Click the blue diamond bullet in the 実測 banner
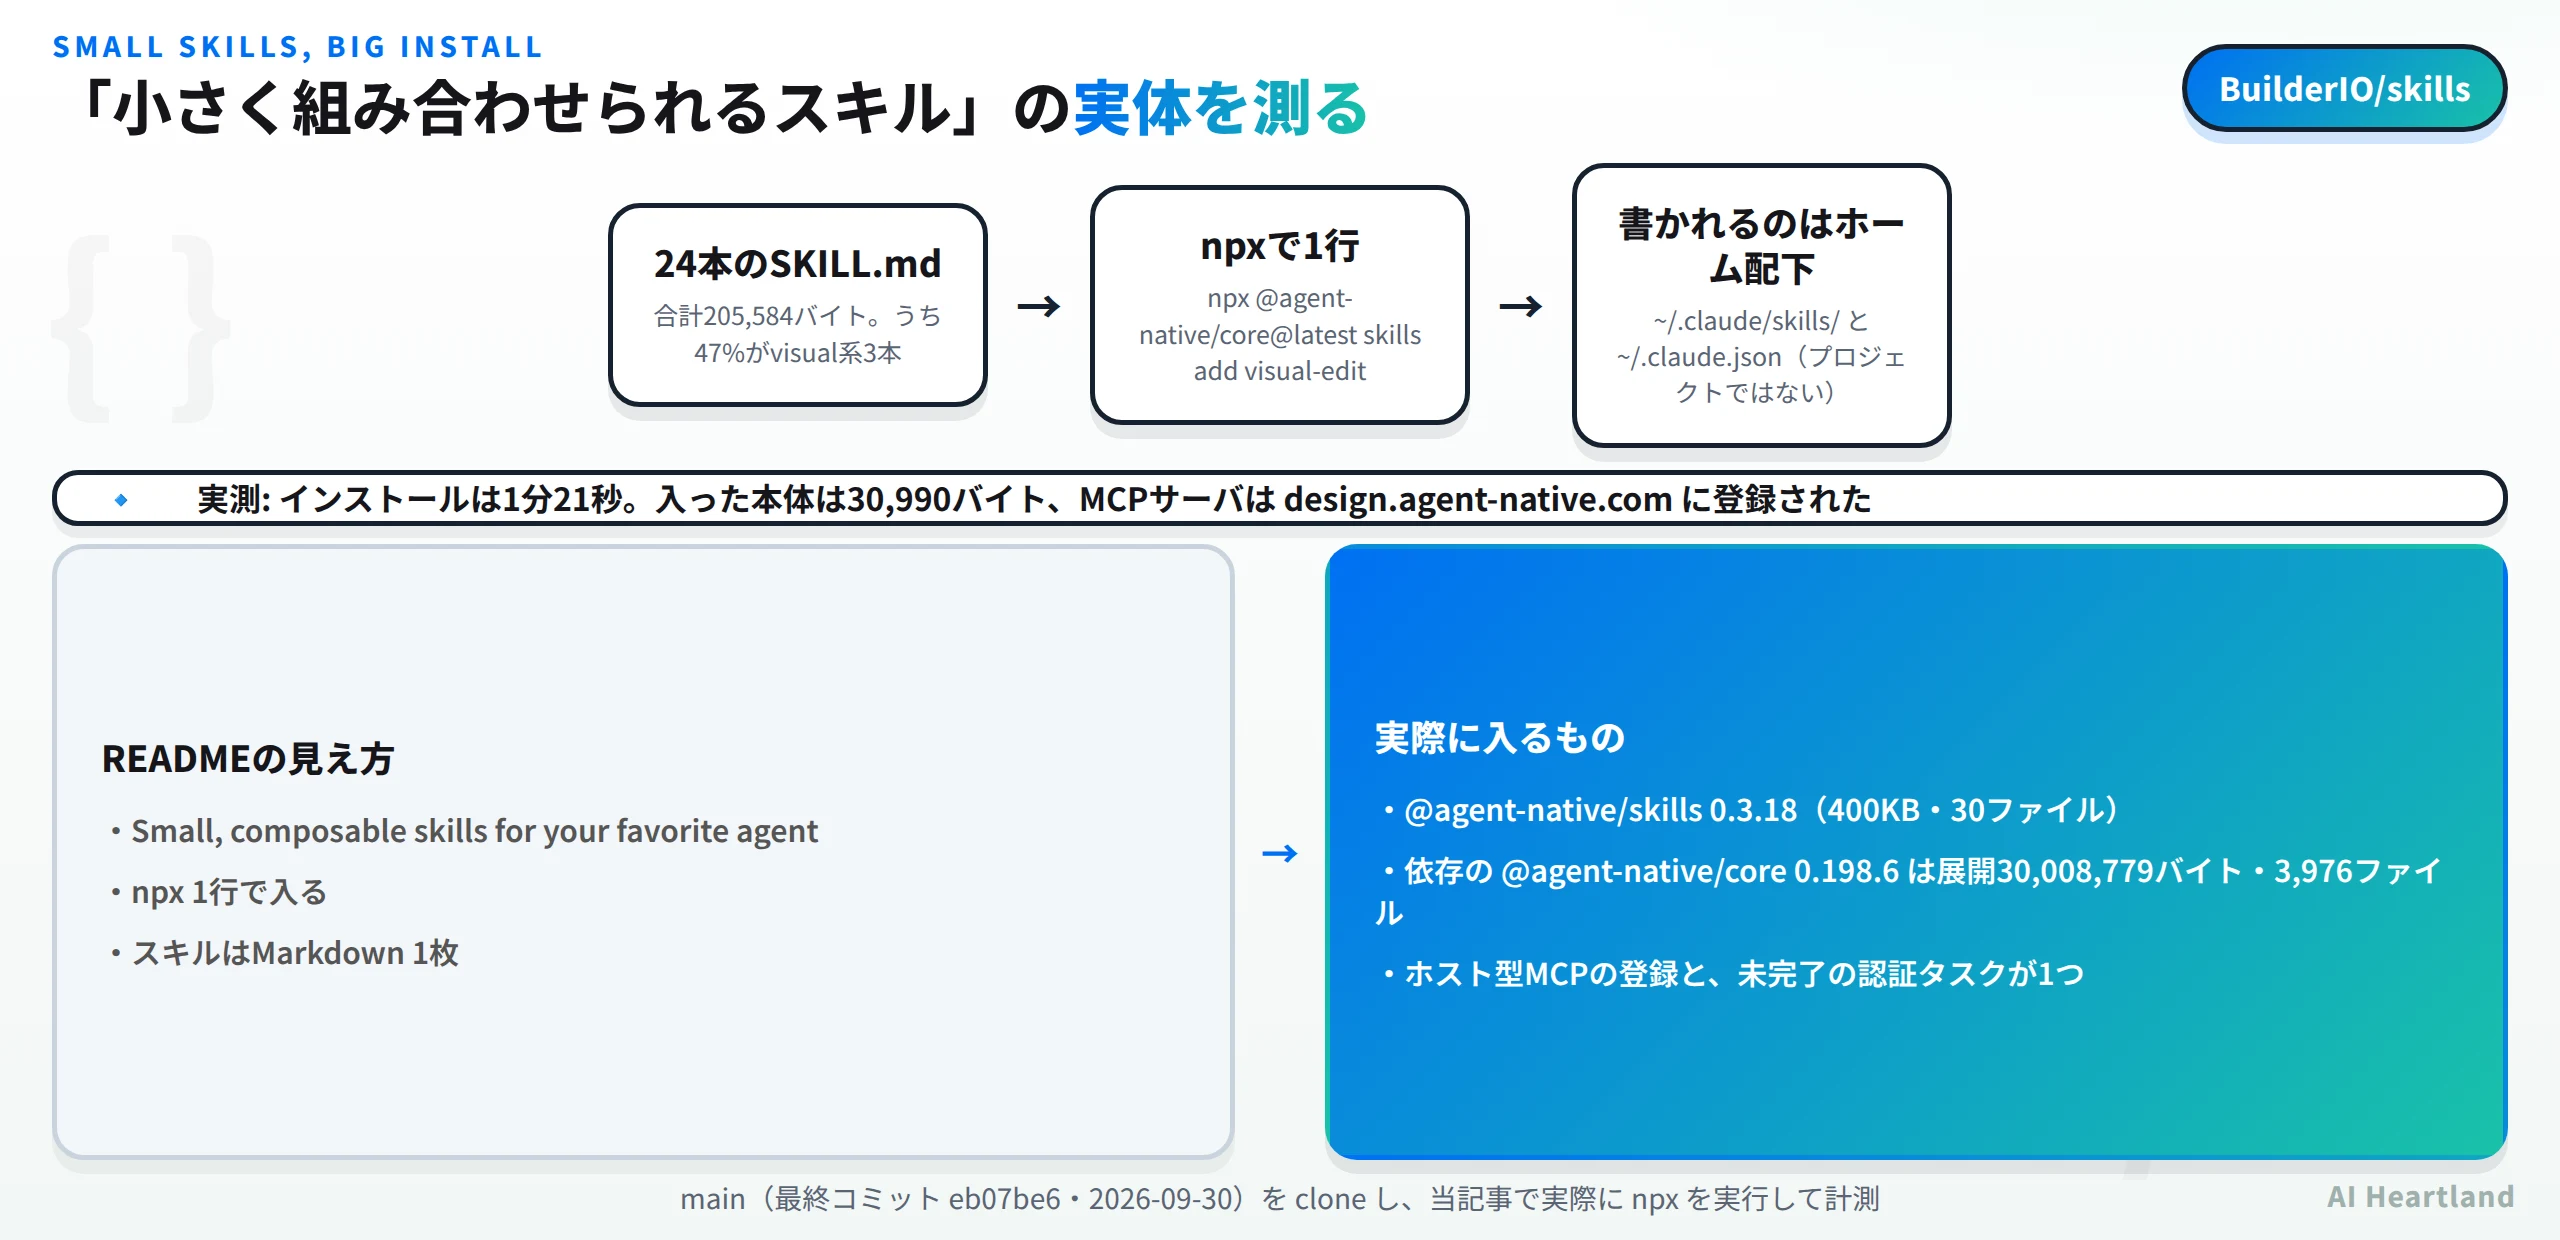This screenshot has width=2560, height=1240. click(121, 499)
